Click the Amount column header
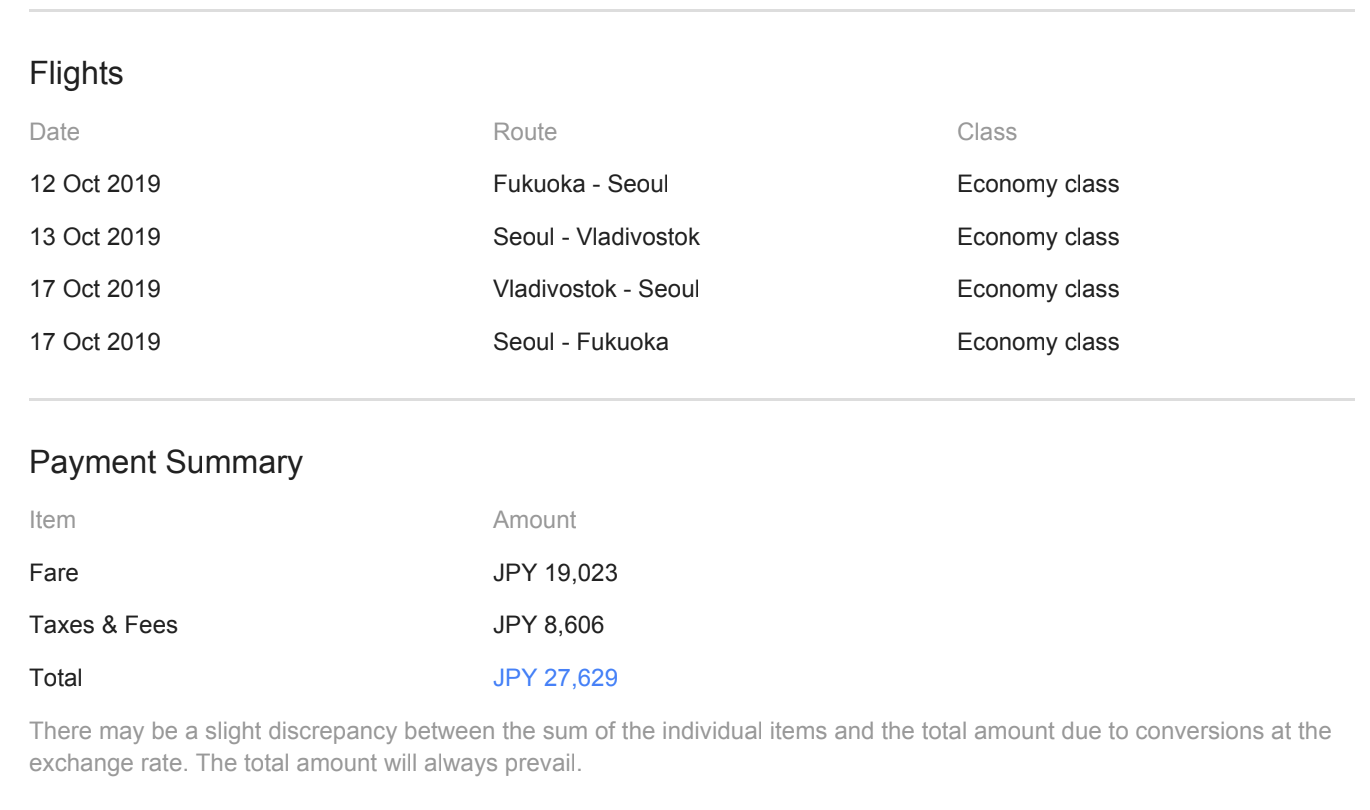The width and height of the screenshot is (1370, 810). 534,520
